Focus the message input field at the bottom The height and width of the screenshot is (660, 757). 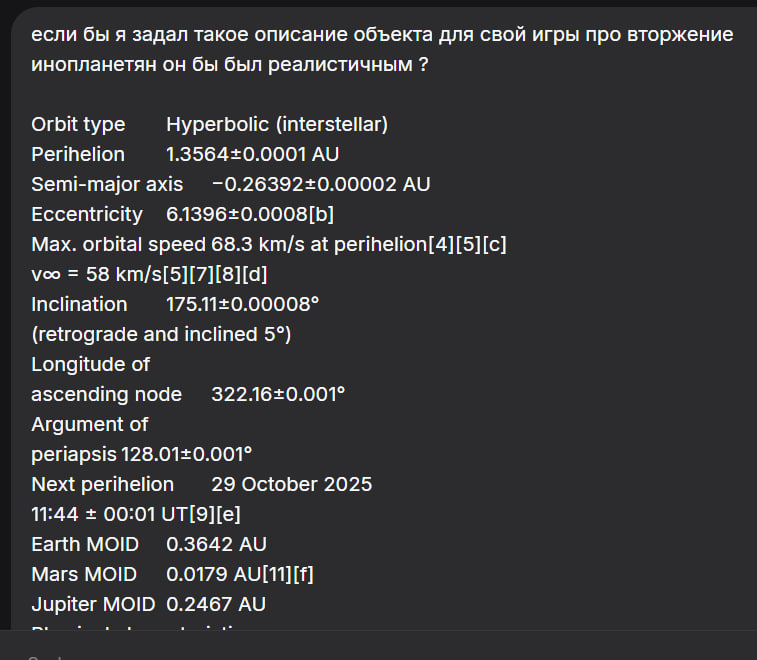(378, 648)
